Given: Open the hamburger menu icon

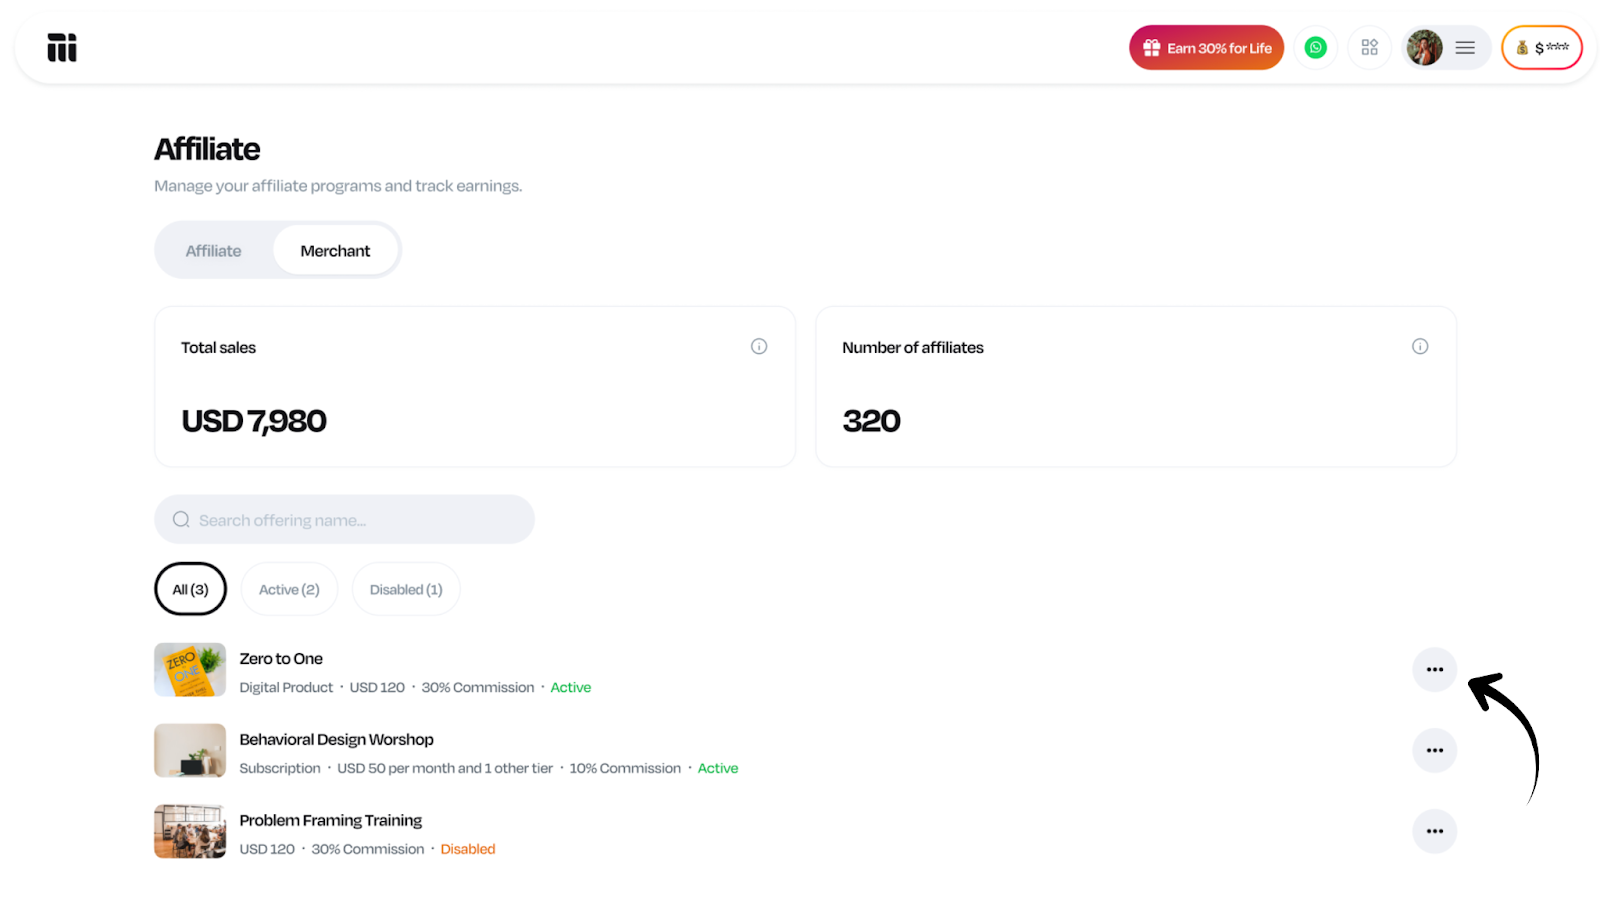Looking at the screenshot, I should pos(1465,48).
